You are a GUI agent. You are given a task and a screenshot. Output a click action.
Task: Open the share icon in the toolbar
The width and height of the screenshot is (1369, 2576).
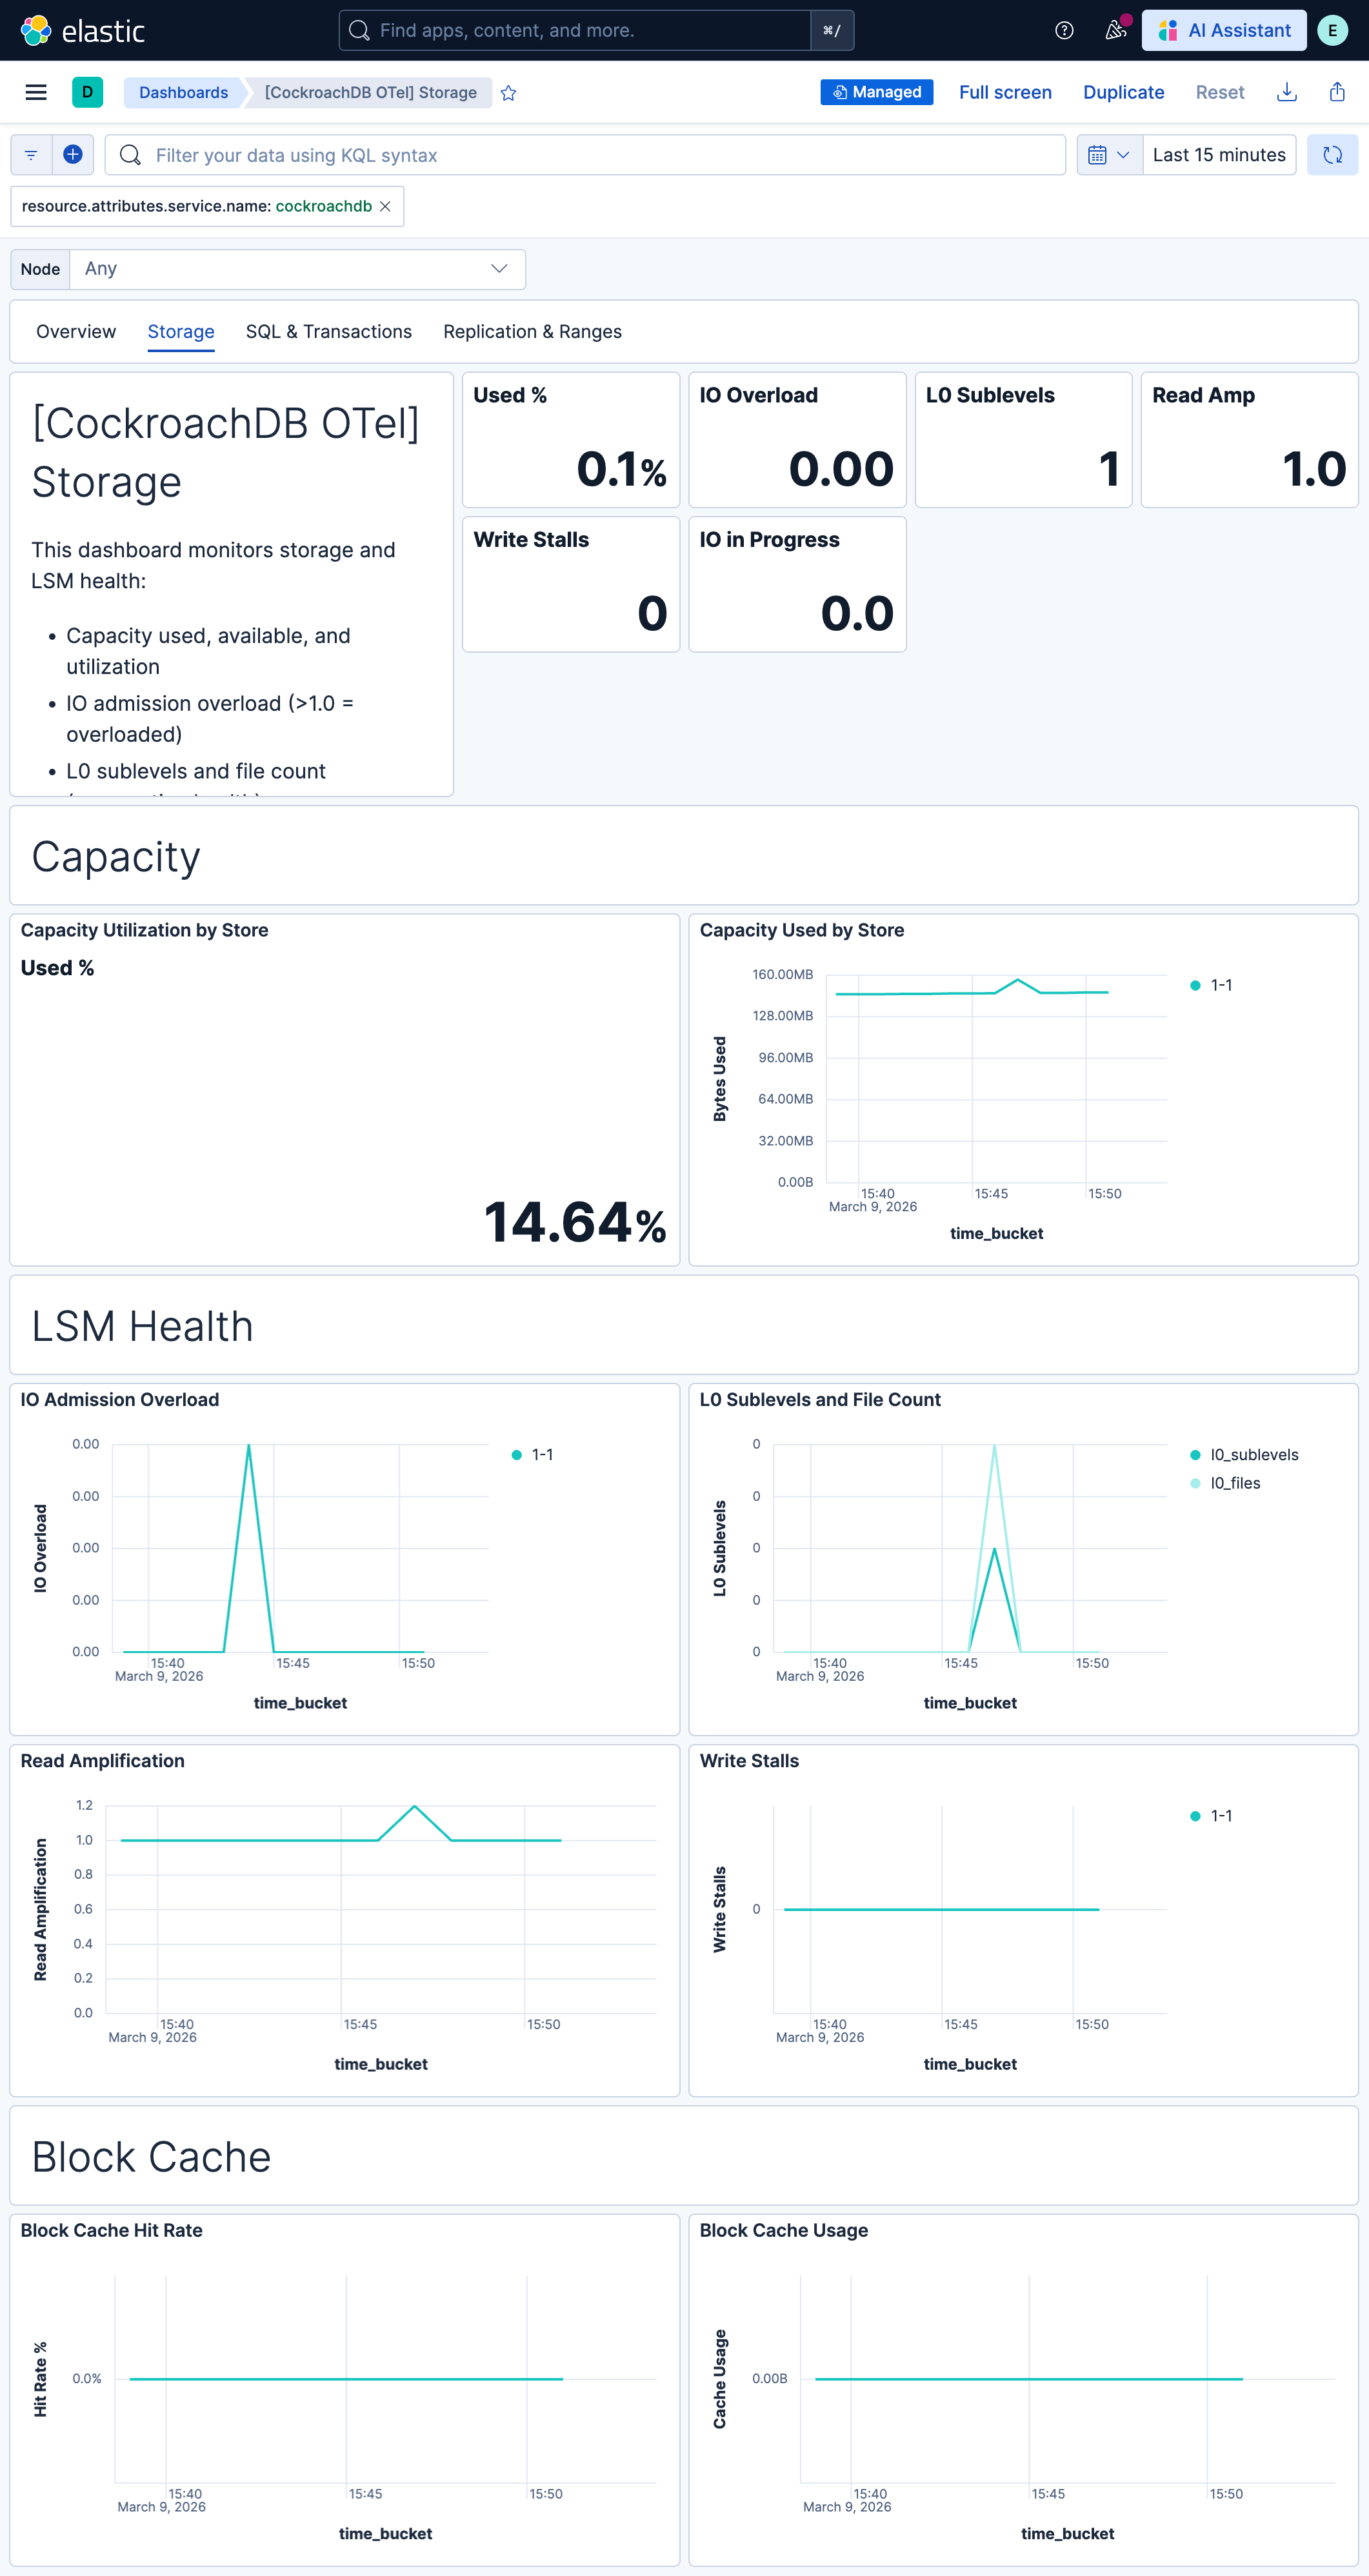click(x=1337, y=92)
